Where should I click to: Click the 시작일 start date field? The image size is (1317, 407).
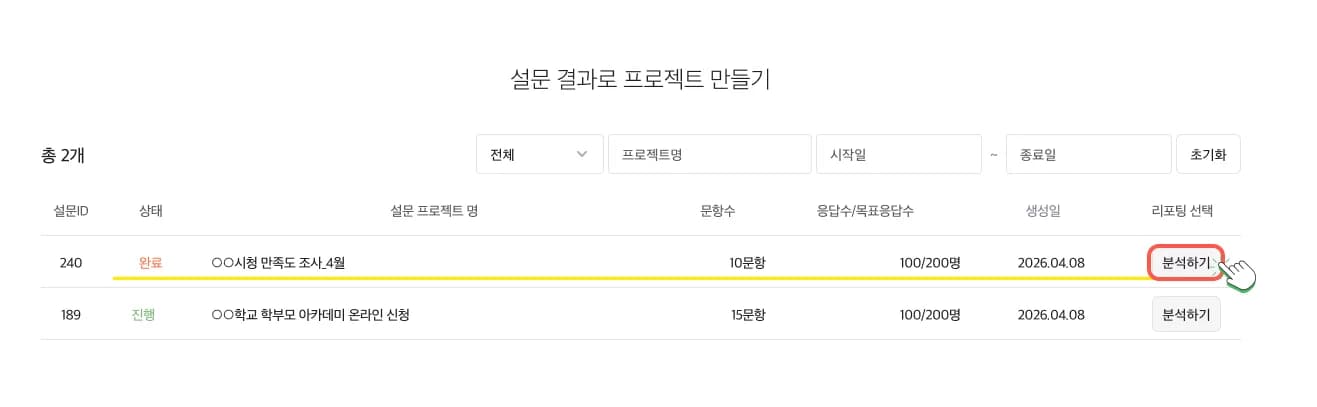coord(898,155)
